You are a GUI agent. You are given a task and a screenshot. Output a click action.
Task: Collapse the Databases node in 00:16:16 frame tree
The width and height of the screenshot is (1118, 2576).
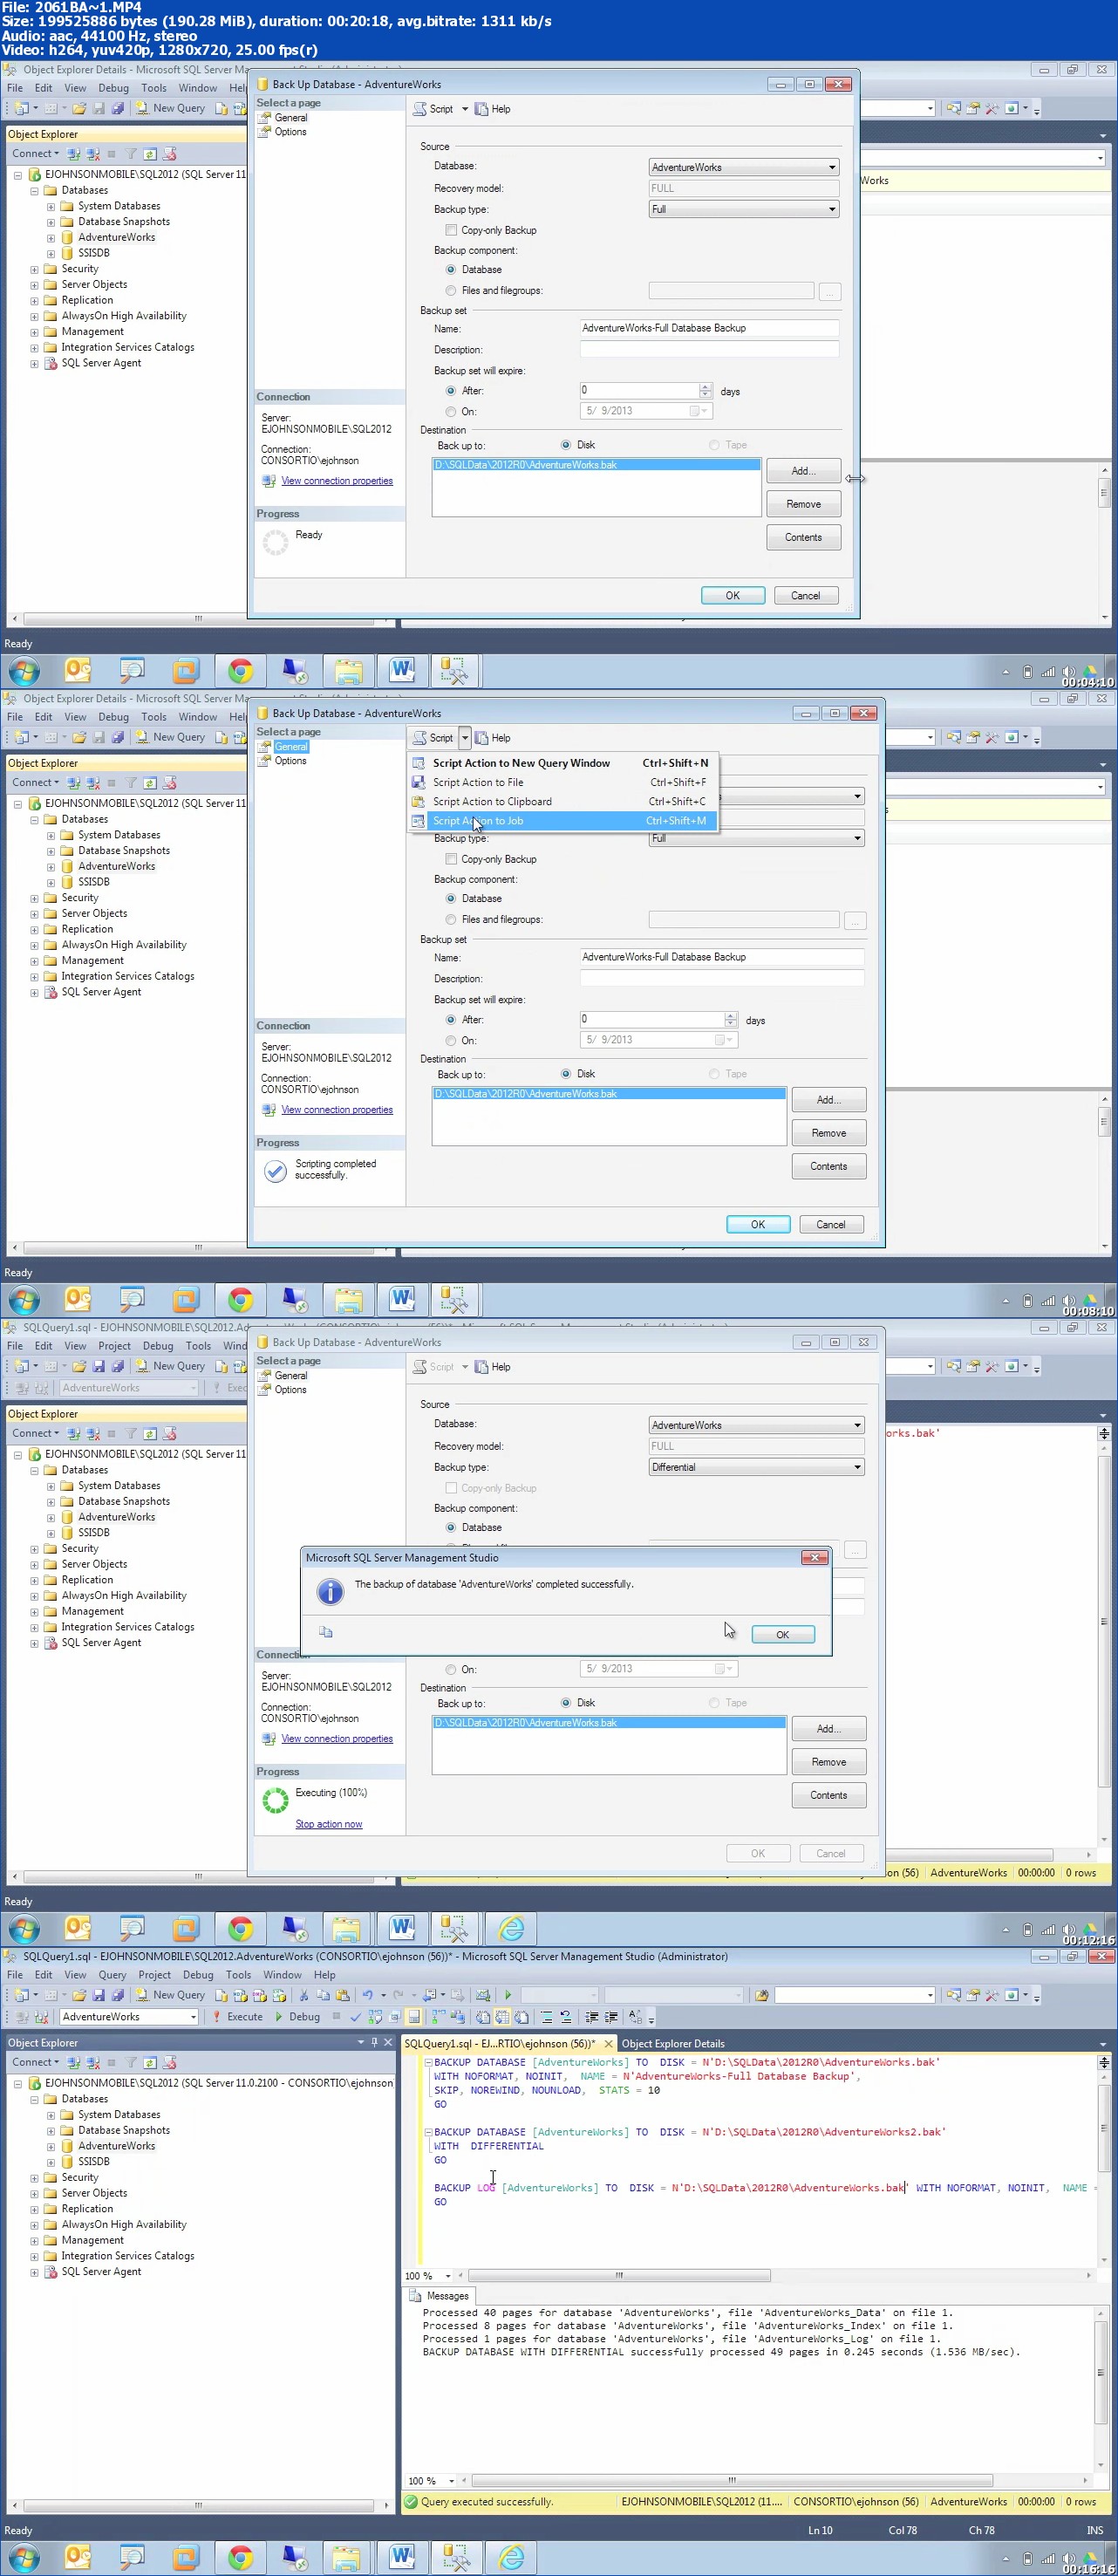[x=34, y=2099]
